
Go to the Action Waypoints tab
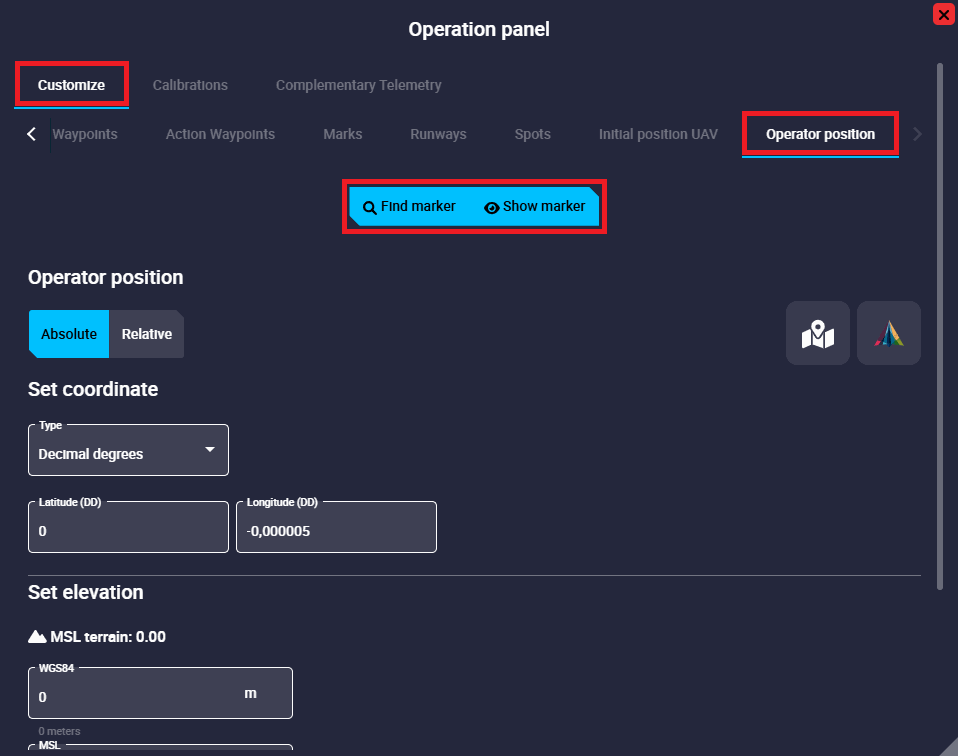(220, 134)
